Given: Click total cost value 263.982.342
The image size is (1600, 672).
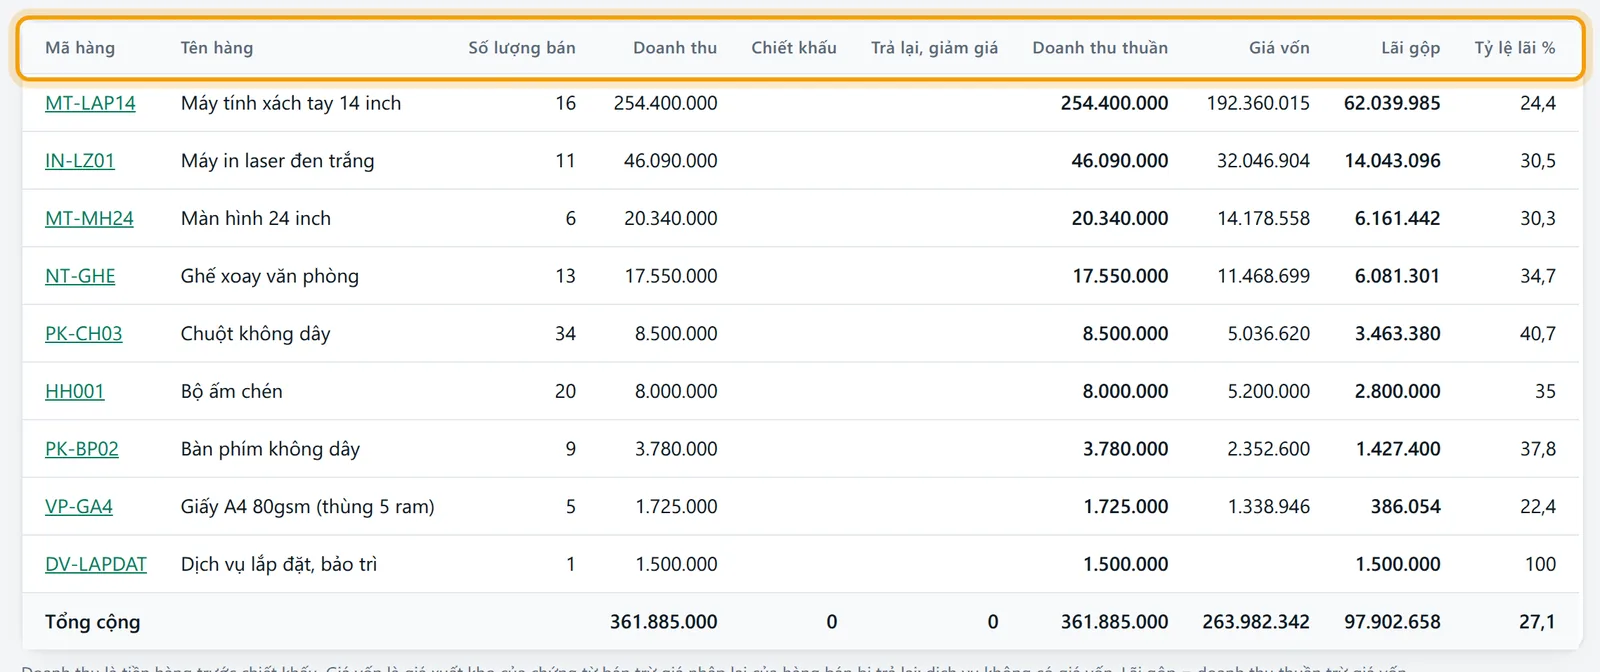Looking at the screenshot, I should (1256, 622).
